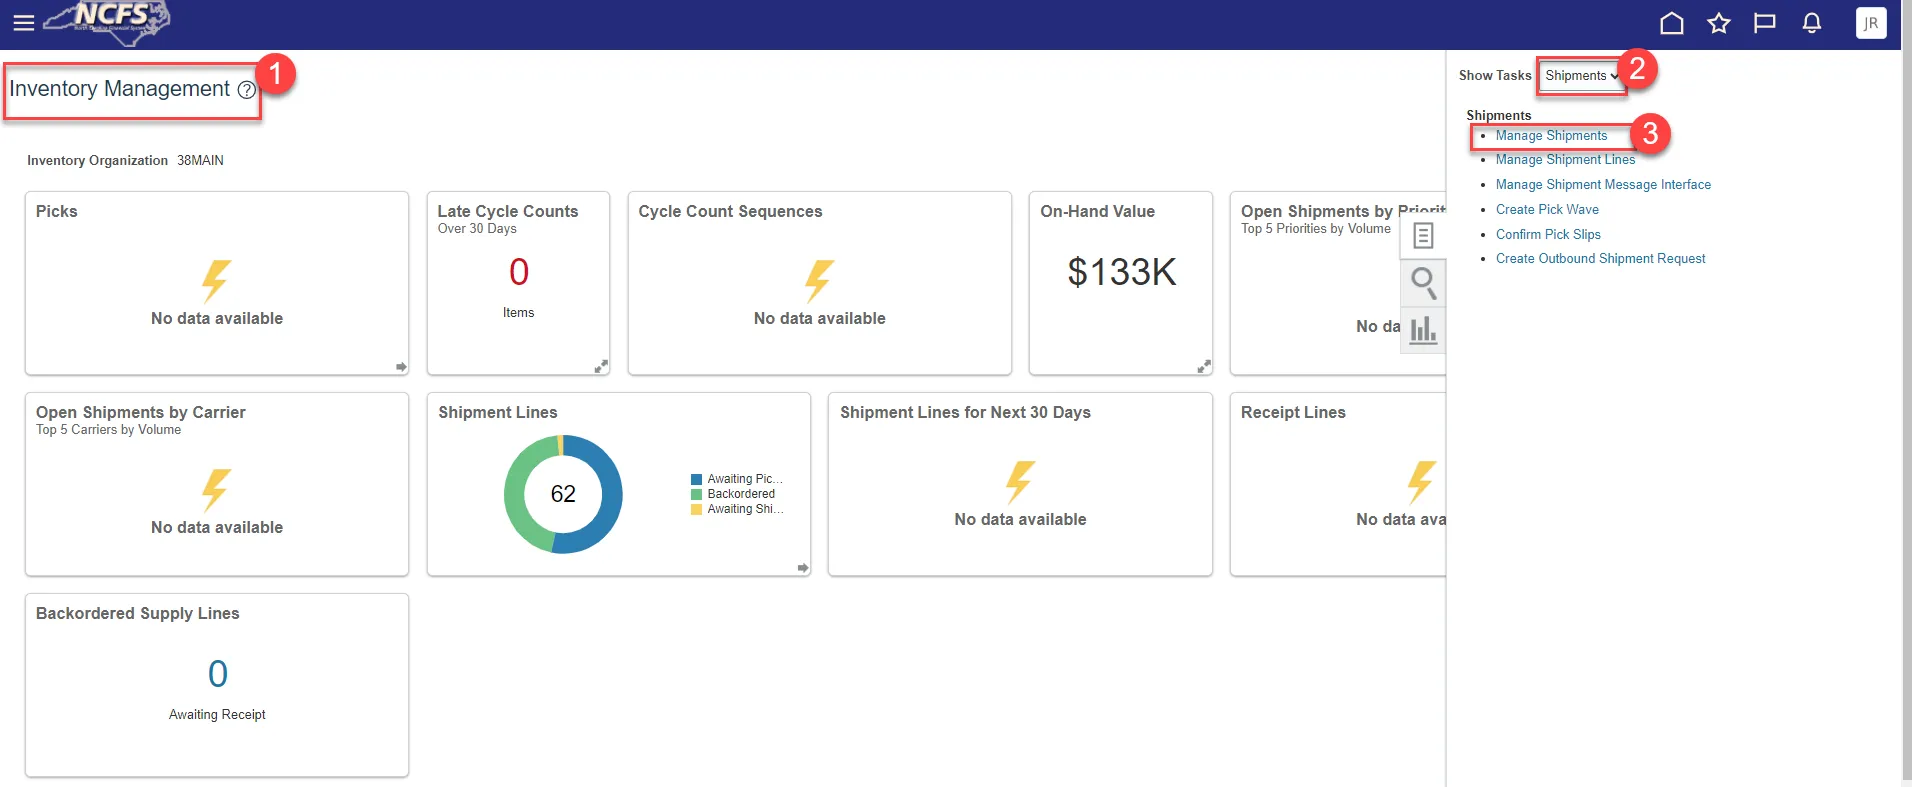Open Manage Shipment Message Interface task

(1602, 185)
